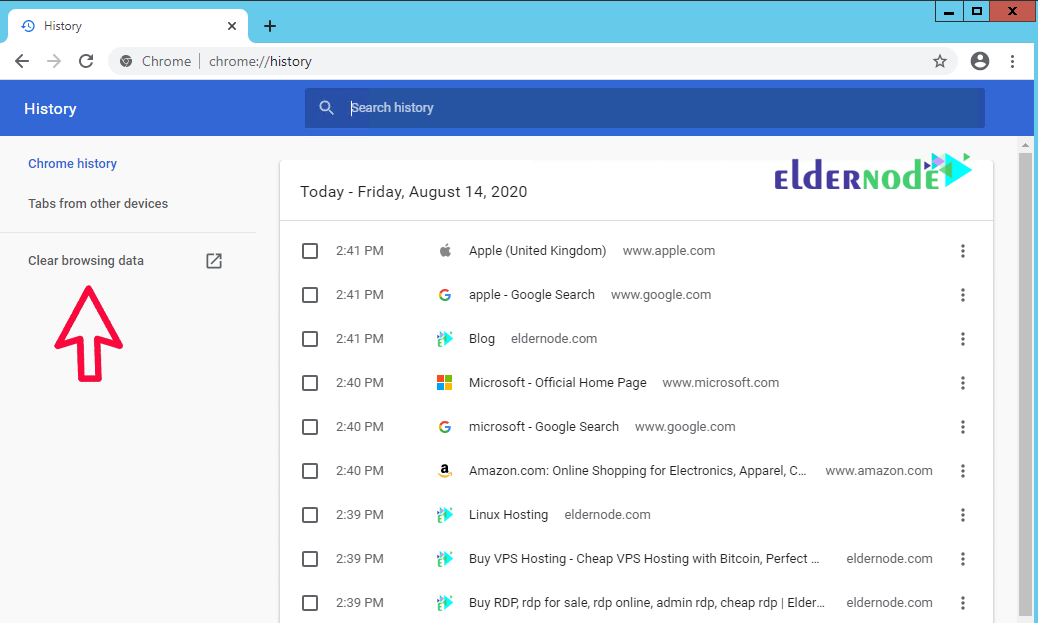Click the History heading in blue header
This screenshot has height=623, width=1038.
[x=50, y=109]
